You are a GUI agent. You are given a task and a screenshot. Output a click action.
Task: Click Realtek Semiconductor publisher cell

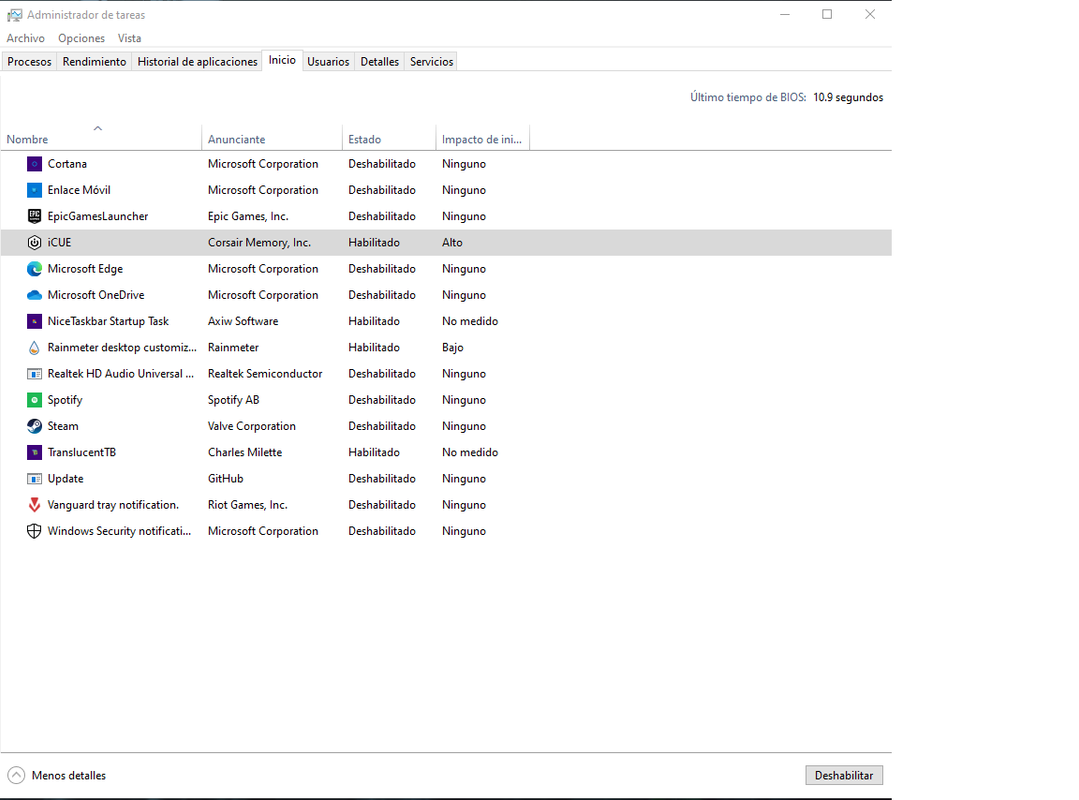point(265,374)
